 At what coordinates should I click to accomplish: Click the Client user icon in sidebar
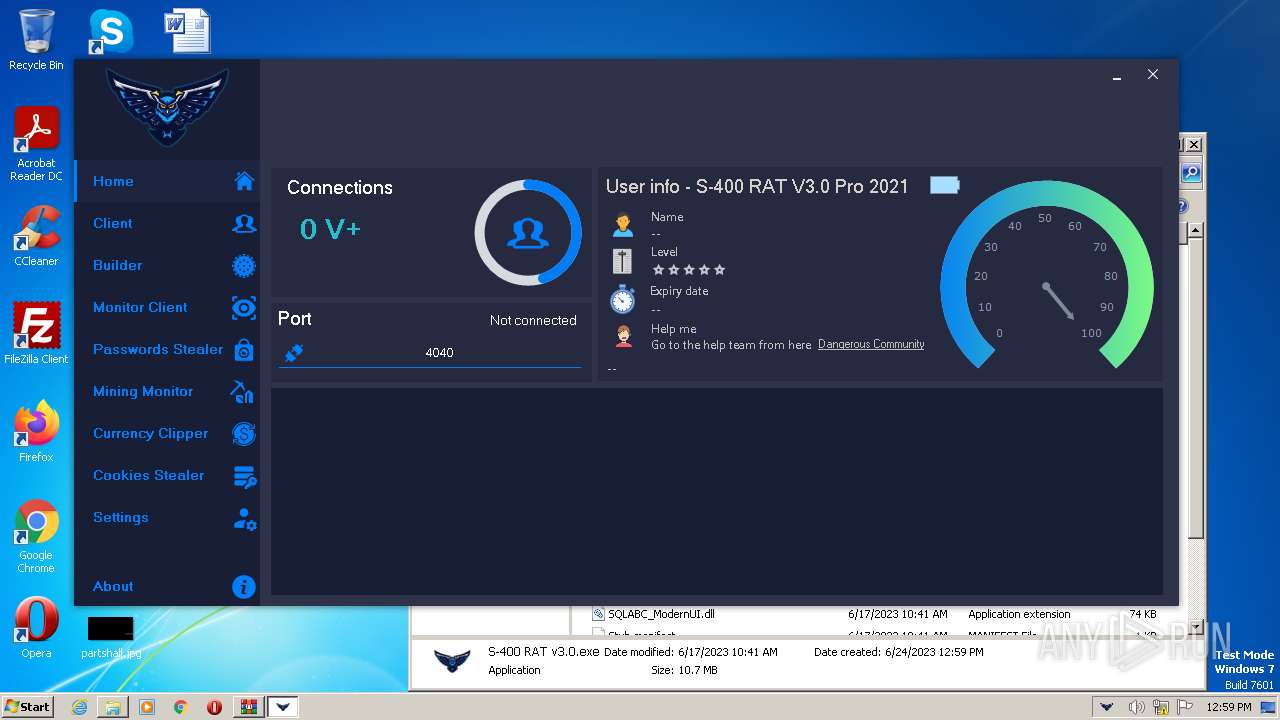[244, 223]
